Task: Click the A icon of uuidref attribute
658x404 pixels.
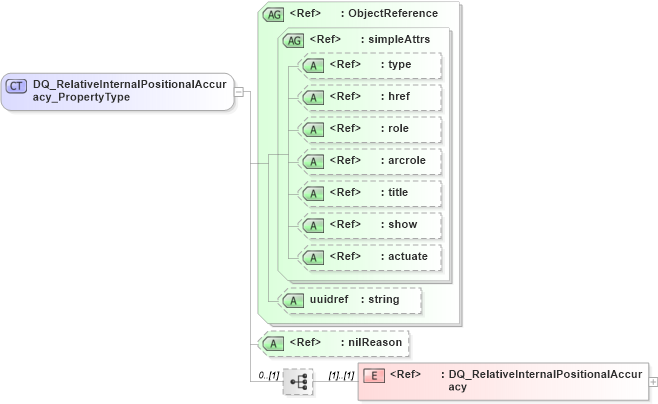Action: point(293,301)
